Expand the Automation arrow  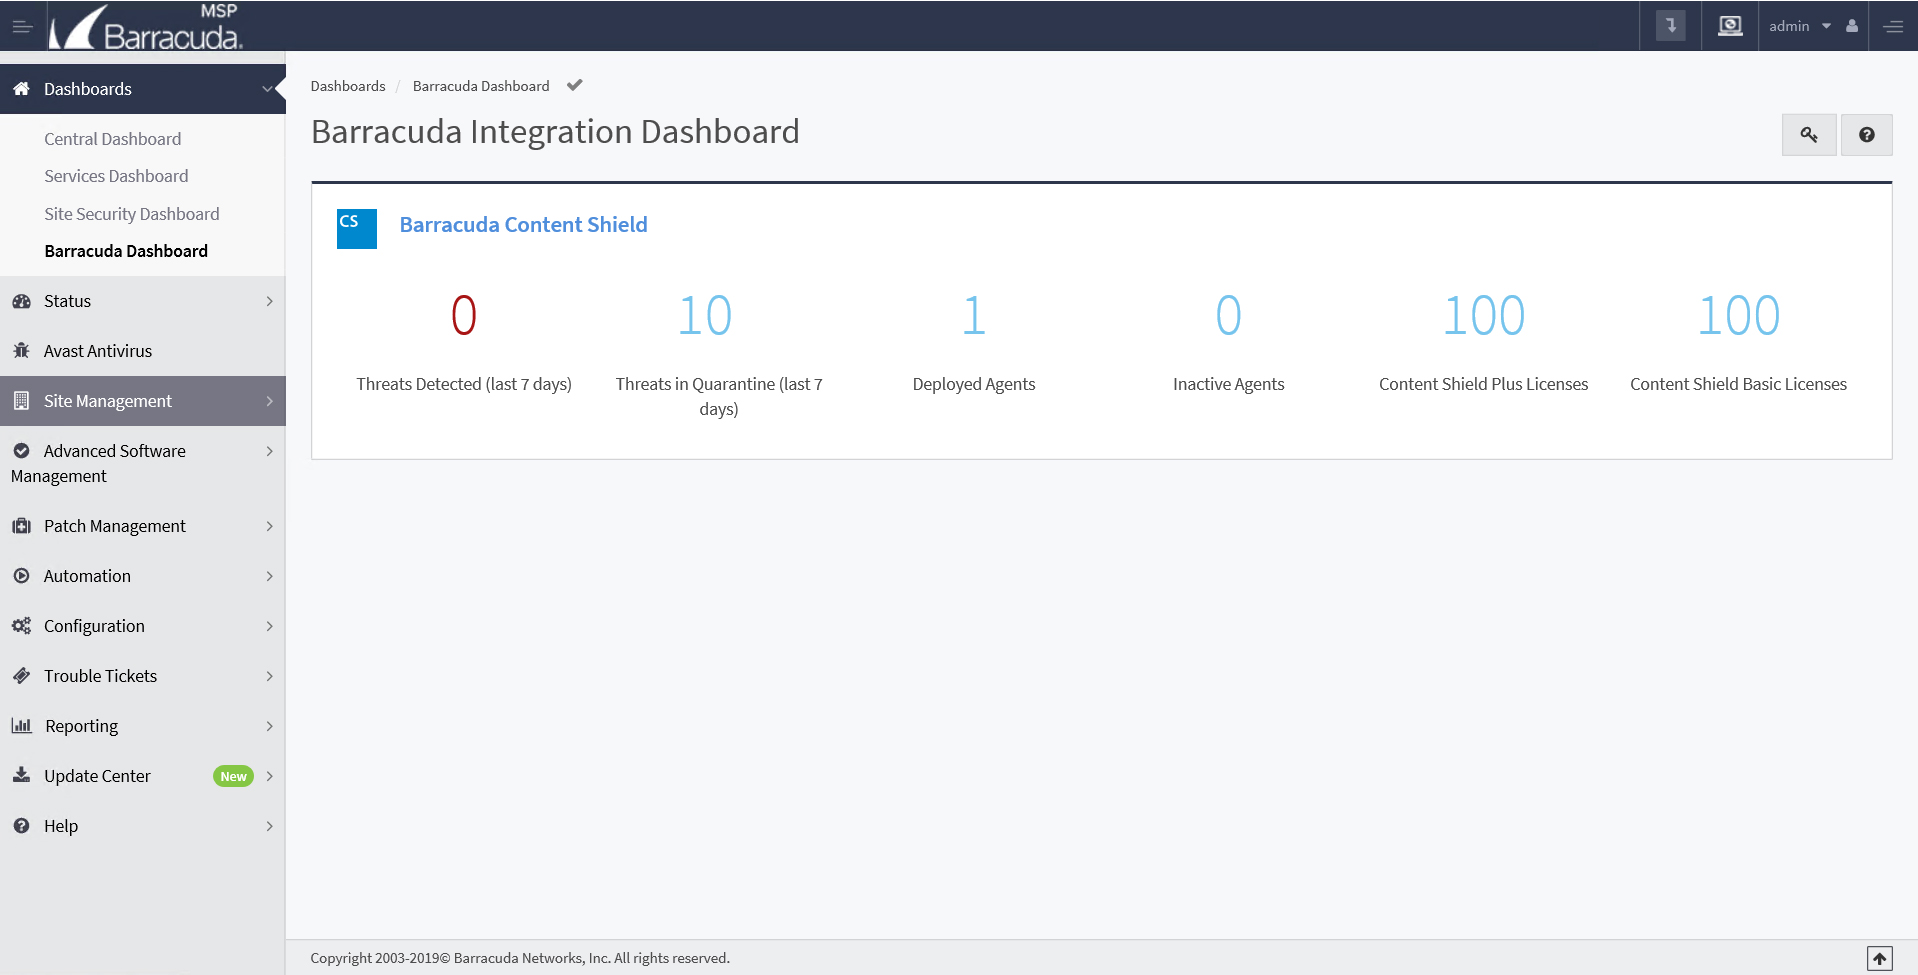(270, 576)
